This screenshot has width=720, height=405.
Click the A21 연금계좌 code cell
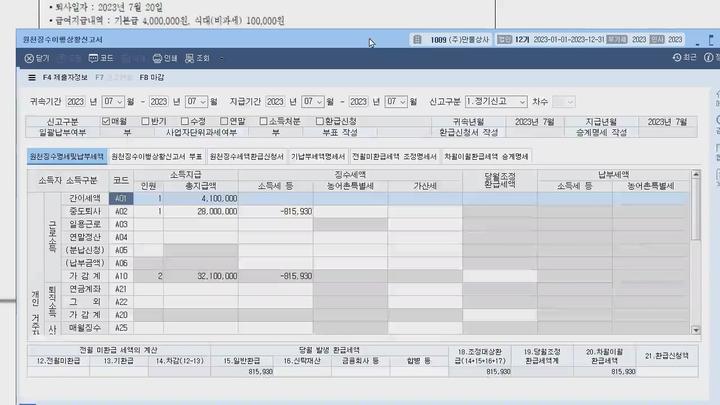click(121, 289)
